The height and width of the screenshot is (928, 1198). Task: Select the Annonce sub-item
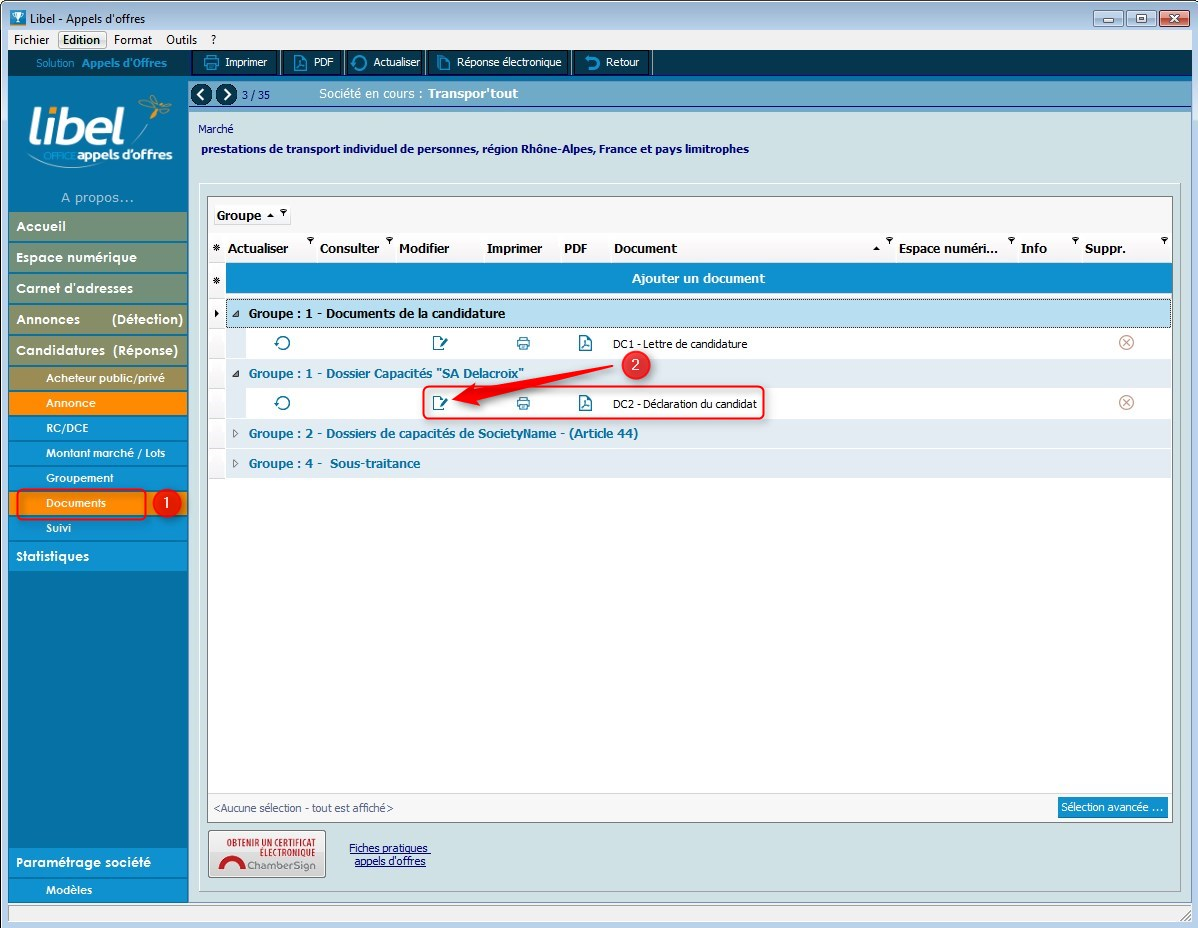[98, 403]
